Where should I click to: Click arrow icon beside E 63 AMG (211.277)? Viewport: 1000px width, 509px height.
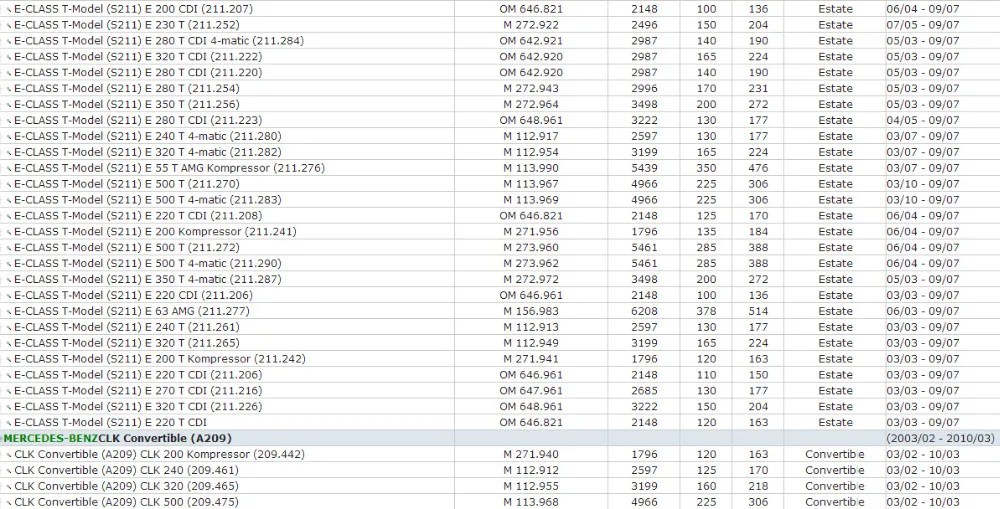pyautogui.click(x=9, y=313)
